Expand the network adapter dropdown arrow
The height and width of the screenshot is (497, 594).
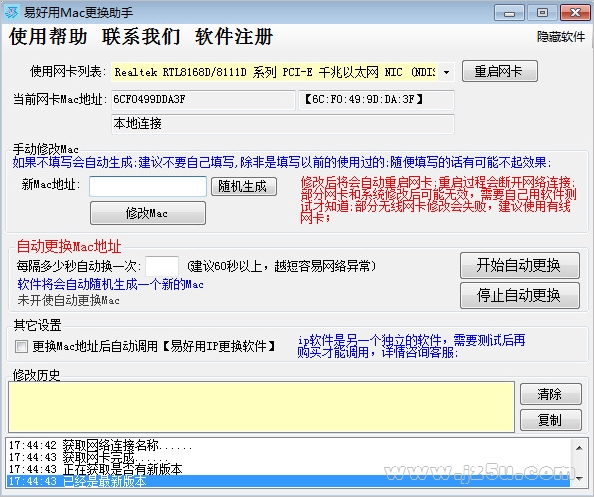click(x=446, y=72)
